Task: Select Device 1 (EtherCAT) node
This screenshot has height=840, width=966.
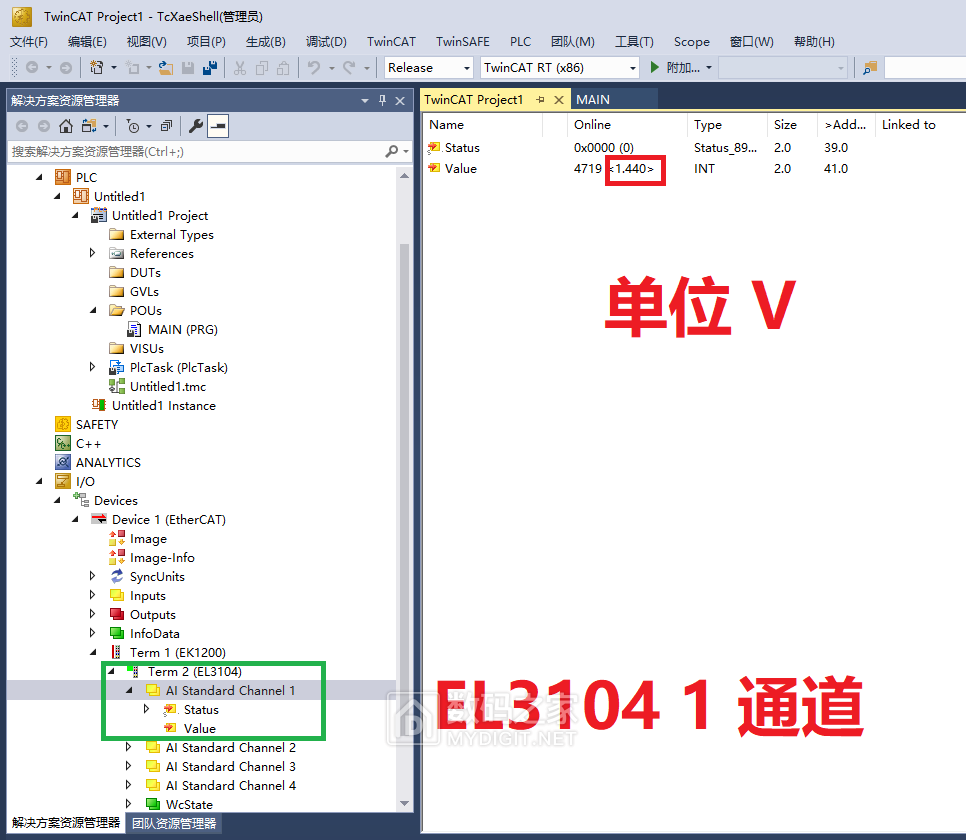Action: (168, 520)
